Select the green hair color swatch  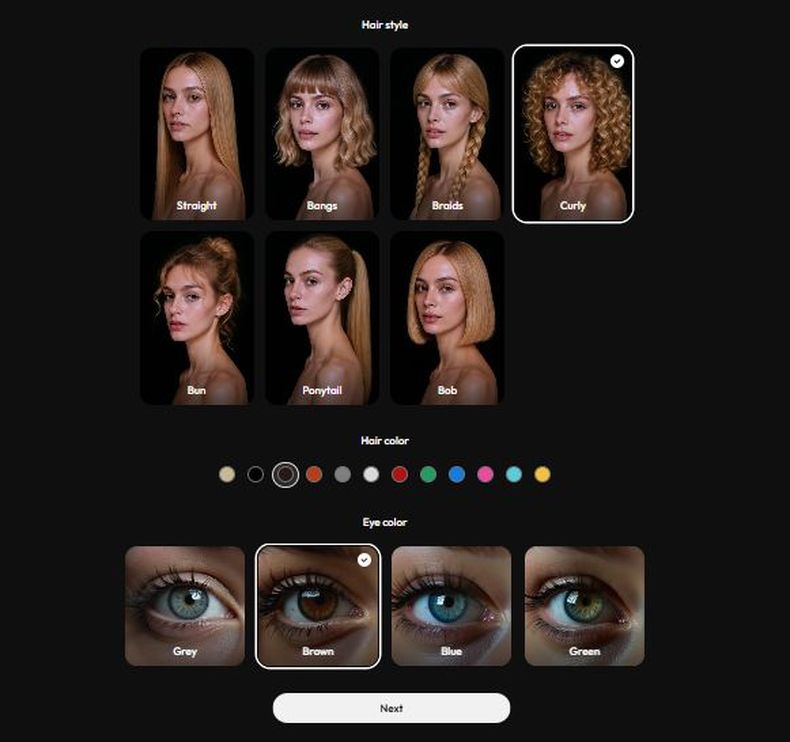[x=428, y=474]
